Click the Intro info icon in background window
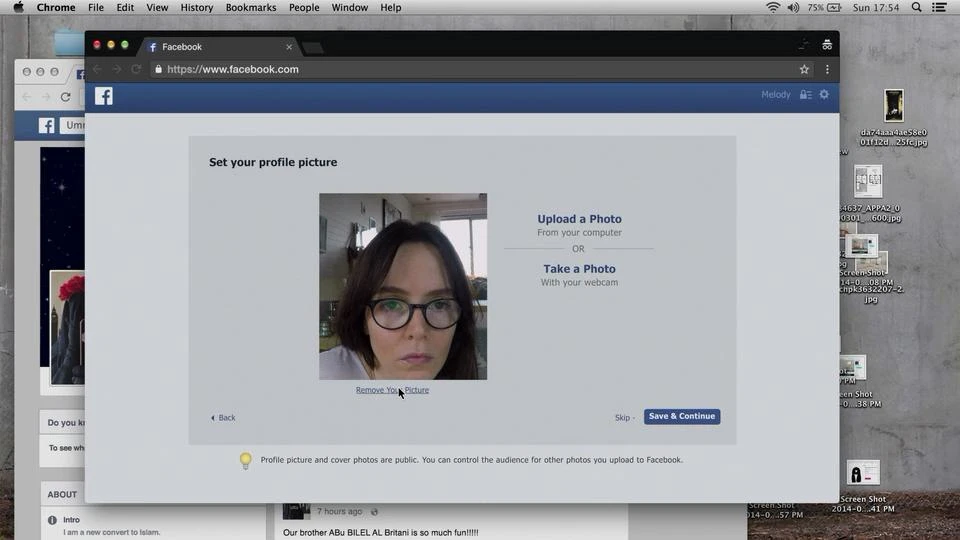Image resolution: width=960 pixels, height=540 pixels. coord(52,520)
